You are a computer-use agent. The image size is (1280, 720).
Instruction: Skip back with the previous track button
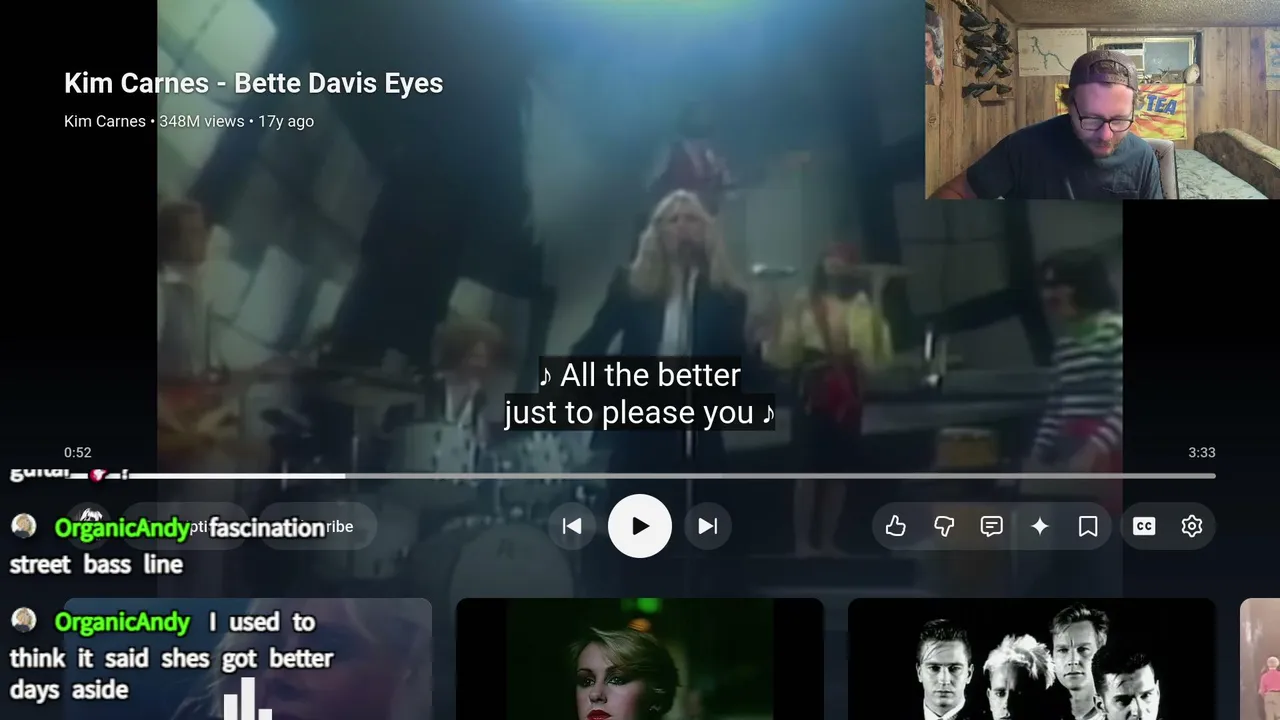[x=572, y=526]
